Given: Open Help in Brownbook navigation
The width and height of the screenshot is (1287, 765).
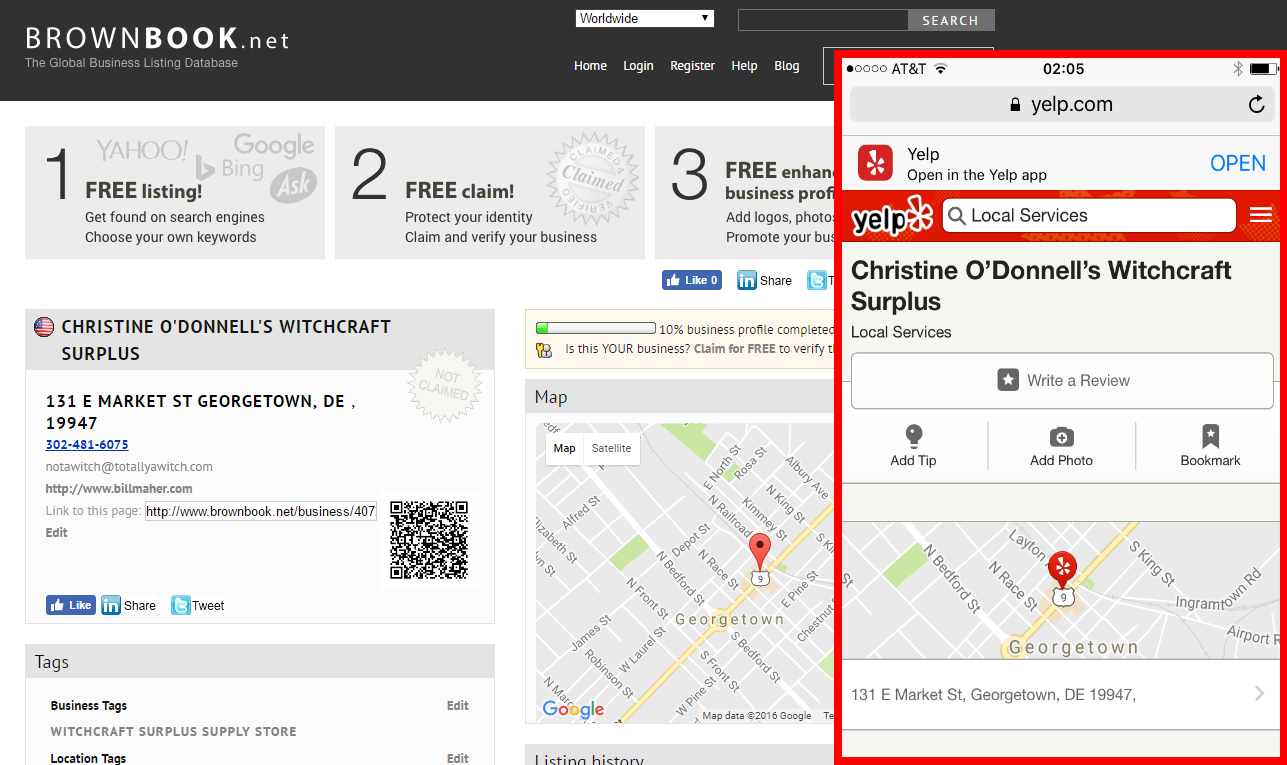Looking at the screenshot, I should (744, 66).
